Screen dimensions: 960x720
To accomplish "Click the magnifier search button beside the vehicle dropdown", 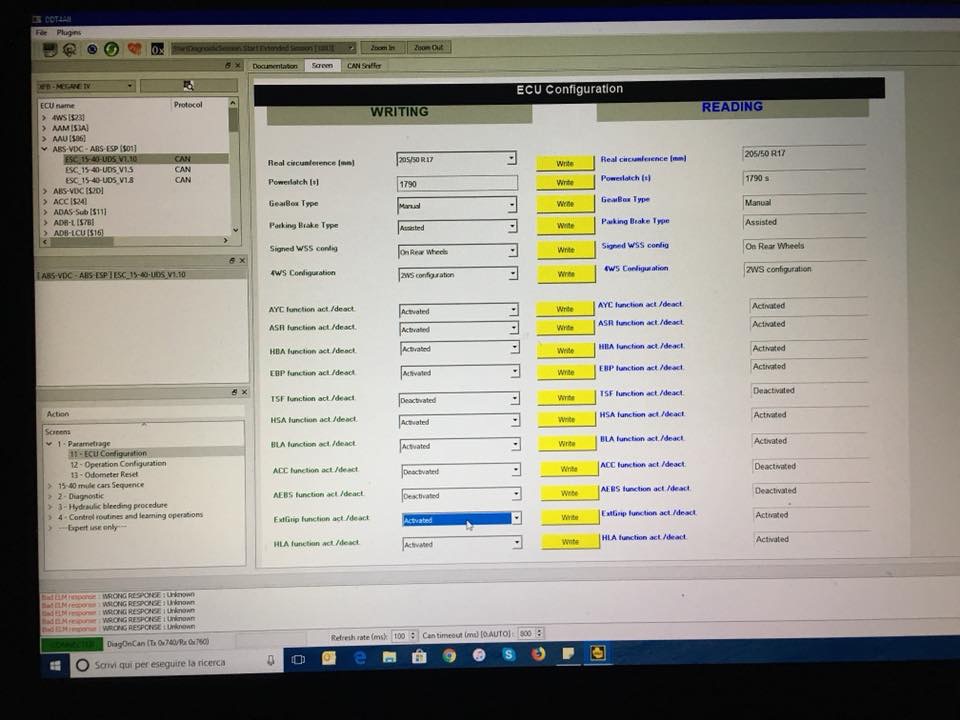I will tap(189, 86).
